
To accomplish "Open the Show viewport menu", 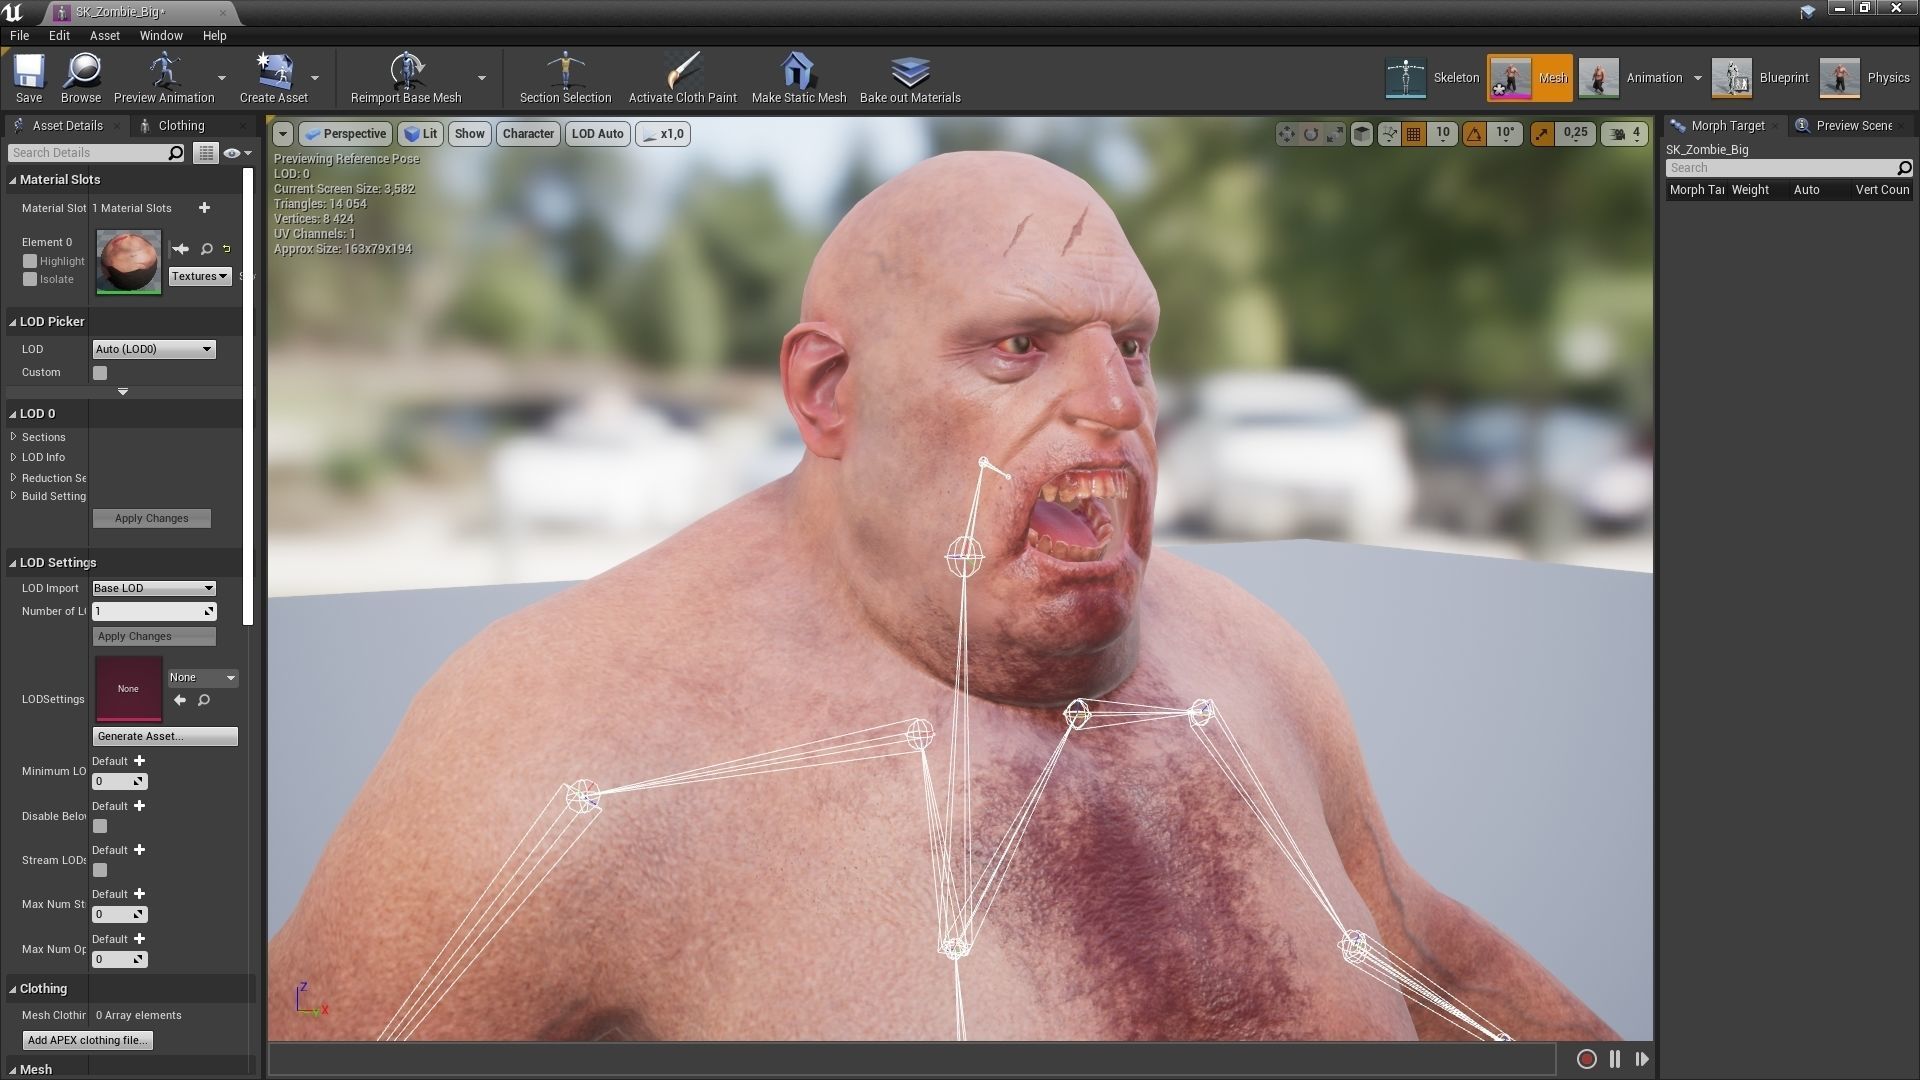I will coord(469,134).
